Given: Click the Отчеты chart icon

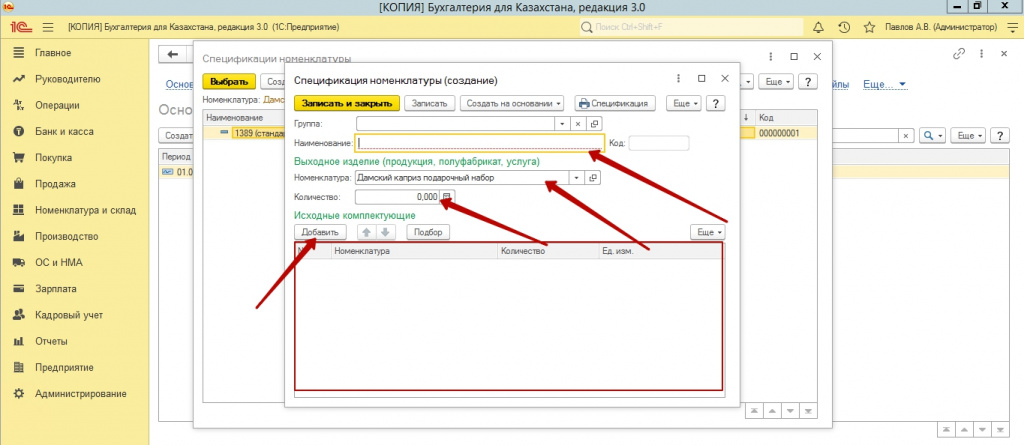Looking at the screenshot, I should tap(19, 341).
